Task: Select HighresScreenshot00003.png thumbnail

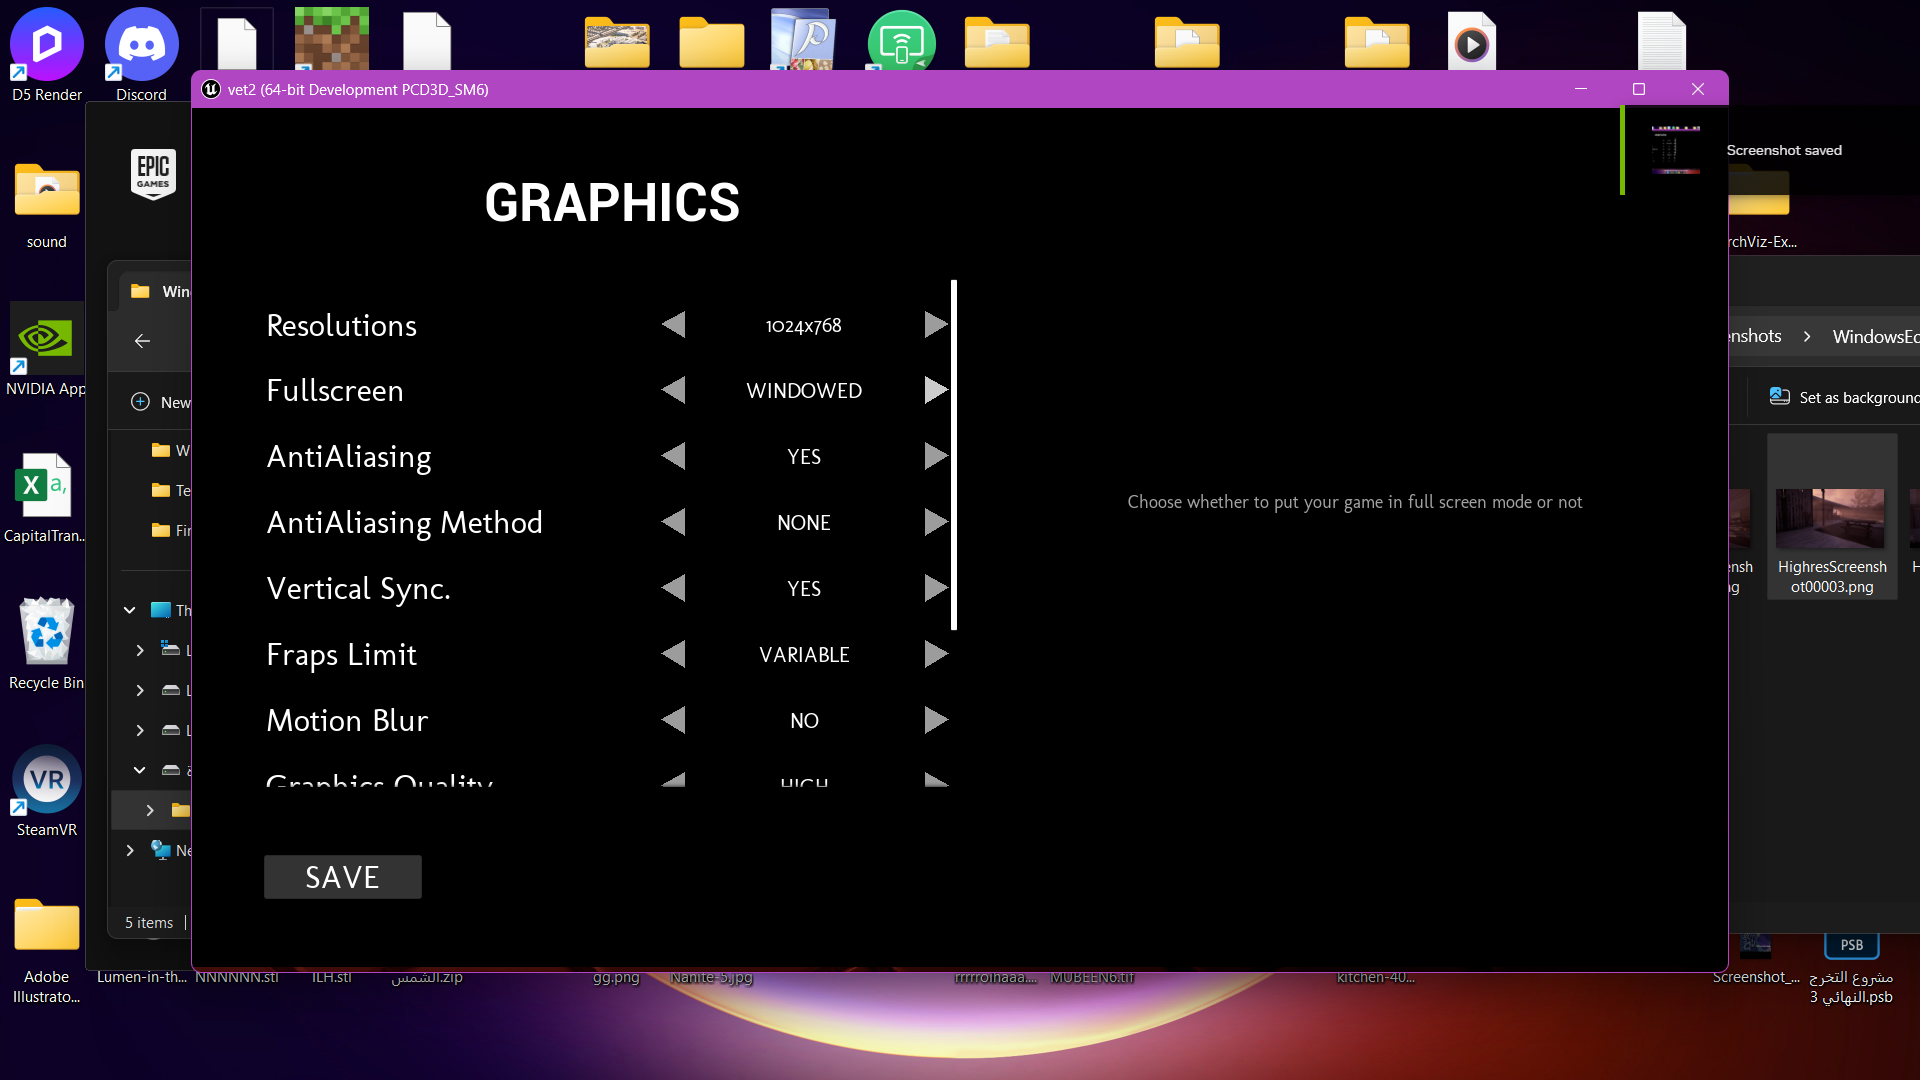Action: (1831, 517)
